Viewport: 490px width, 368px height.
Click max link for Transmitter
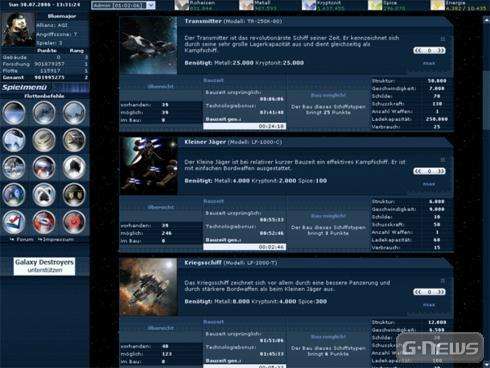click(429, 63)
